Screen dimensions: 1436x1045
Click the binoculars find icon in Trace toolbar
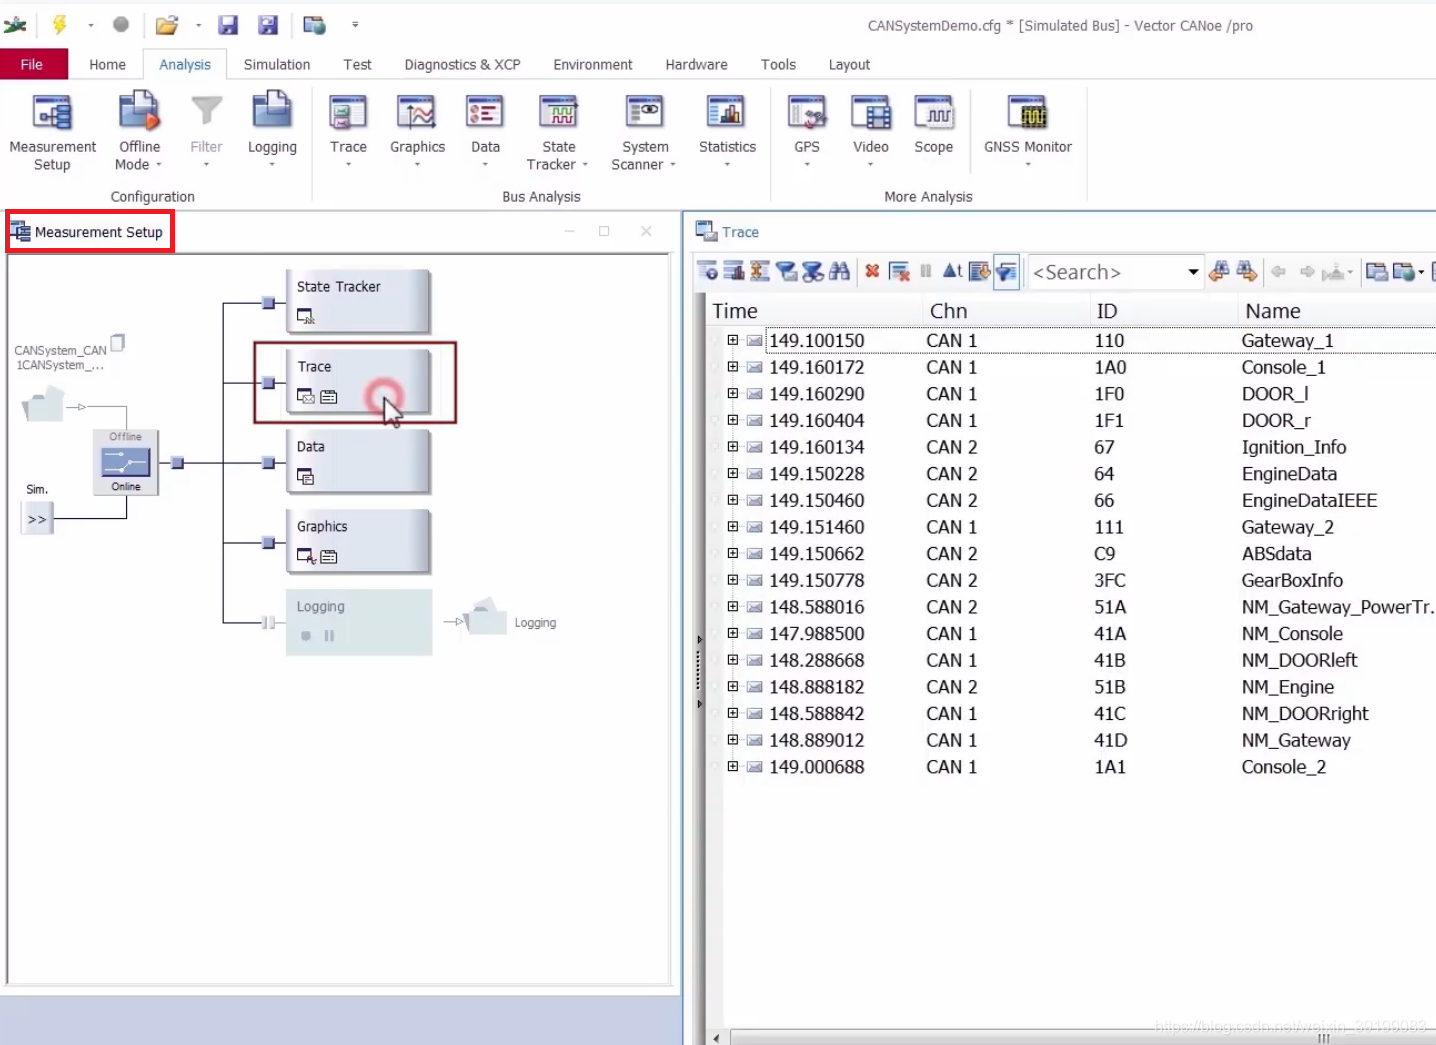point(840,271)
